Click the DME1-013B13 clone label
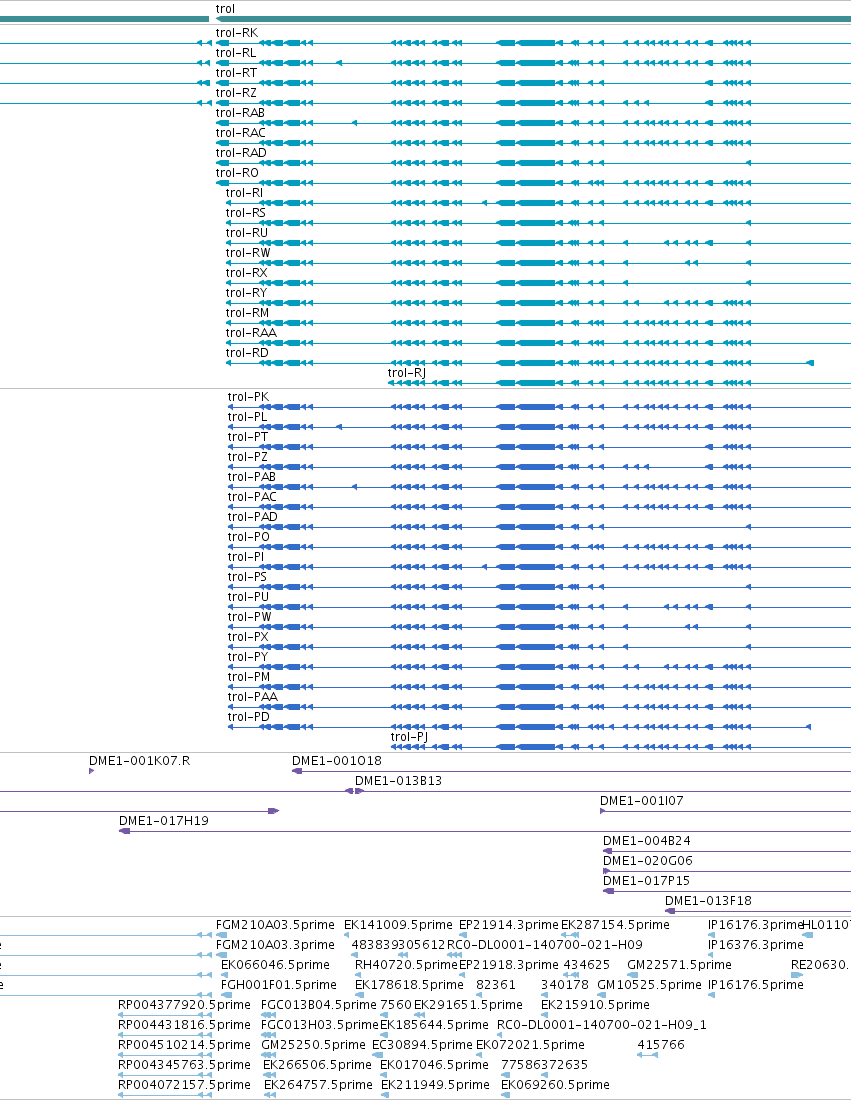Viewport: 851px width, 1100px height. [398, 781]
